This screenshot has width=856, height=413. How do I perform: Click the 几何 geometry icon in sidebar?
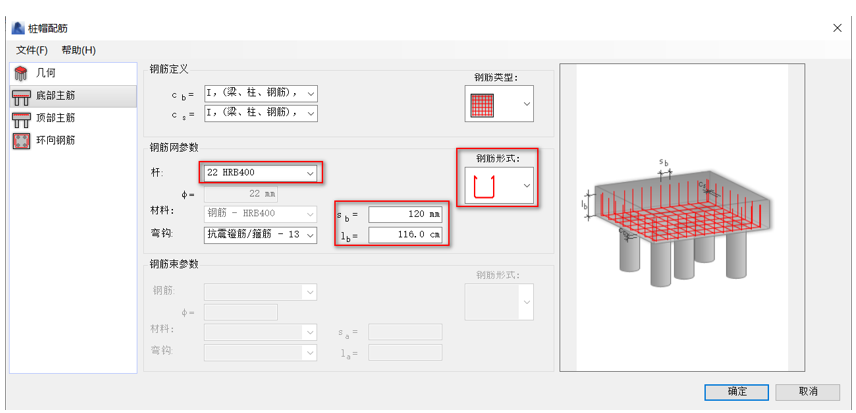click(x=21, y=73)
